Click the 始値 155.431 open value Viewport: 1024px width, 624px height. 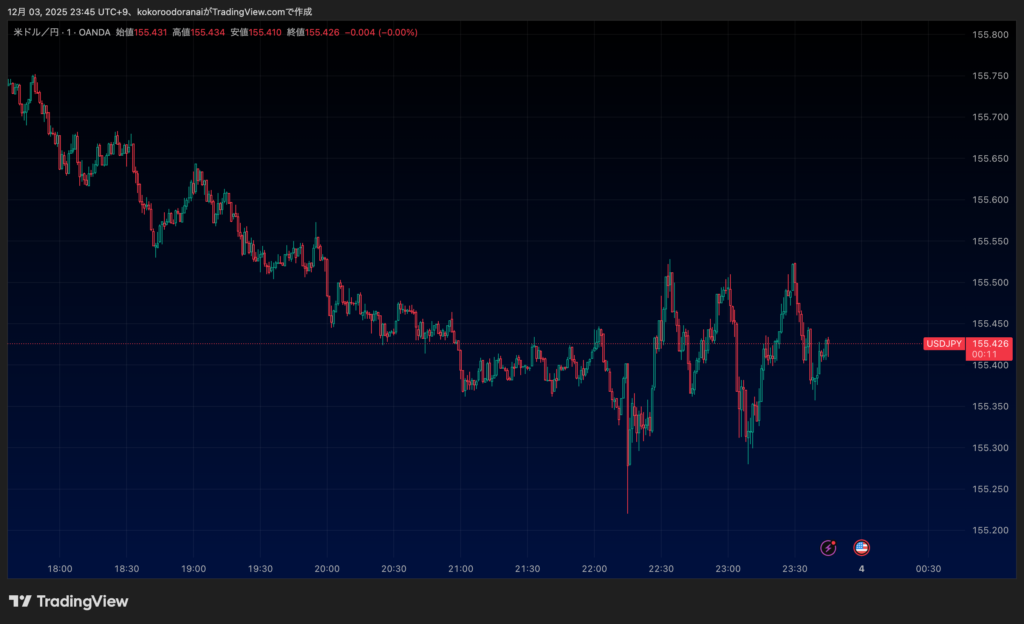(139, 32)
